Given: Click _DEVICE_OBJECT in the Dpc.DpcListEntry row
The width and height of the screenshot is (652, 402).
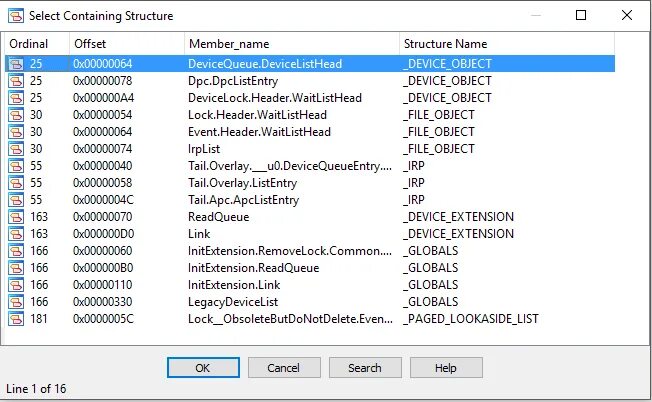Looking at the screenshot, I should [x=447, y=81].
